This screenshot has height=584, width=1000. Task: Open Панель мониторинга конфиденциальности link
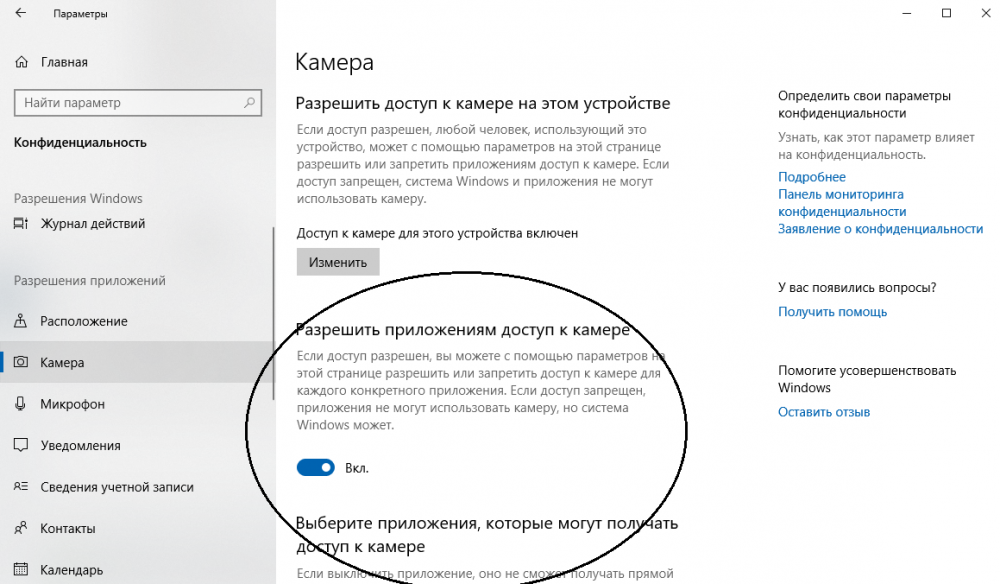(842, 203)
